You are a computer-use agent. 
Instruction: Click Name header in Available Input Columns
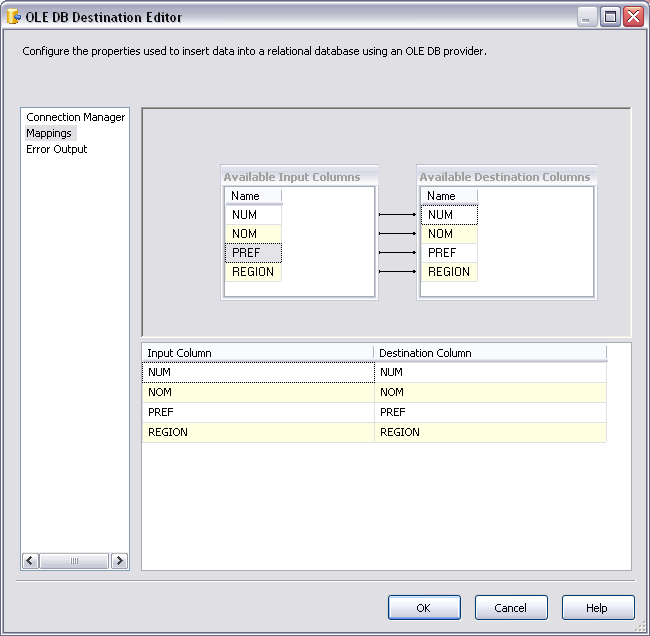tap(253, 196)
